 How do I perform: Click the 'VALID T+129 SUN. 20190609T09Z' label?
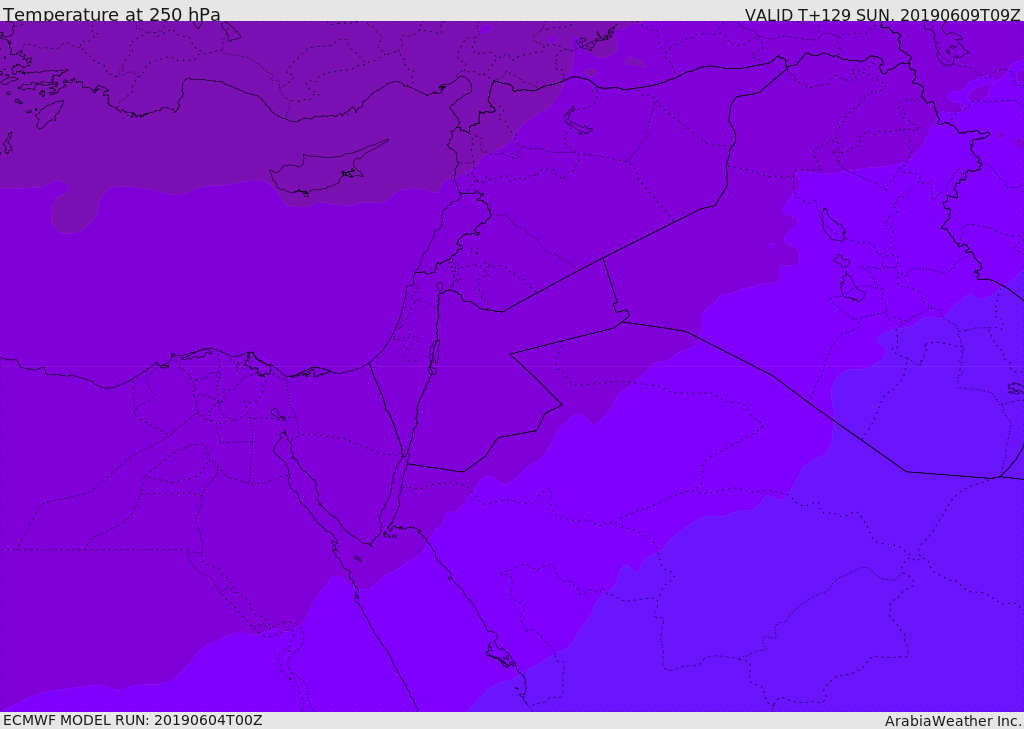(882, 15)
